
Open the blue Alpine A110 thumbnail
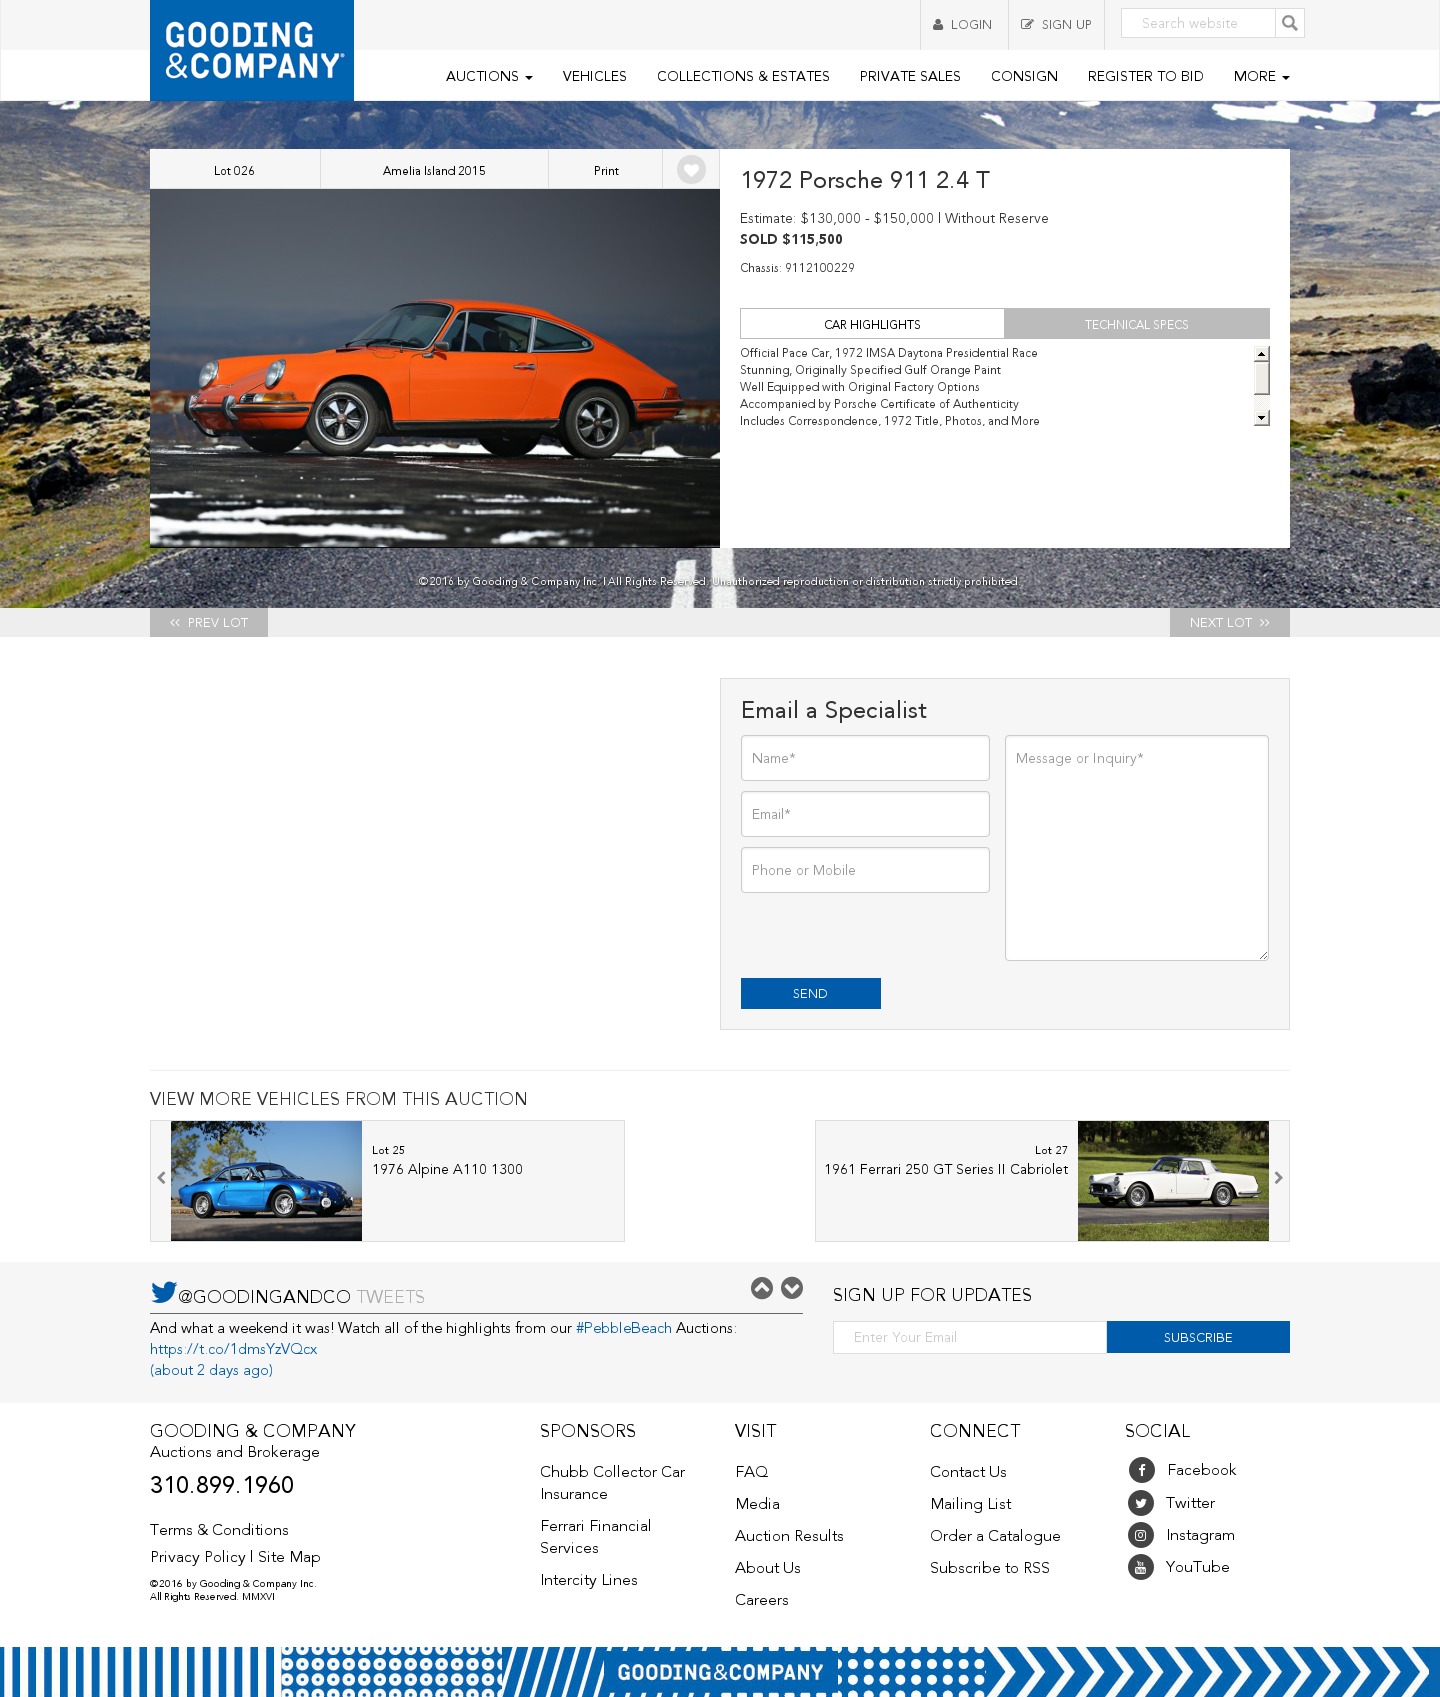[266, 1181]
